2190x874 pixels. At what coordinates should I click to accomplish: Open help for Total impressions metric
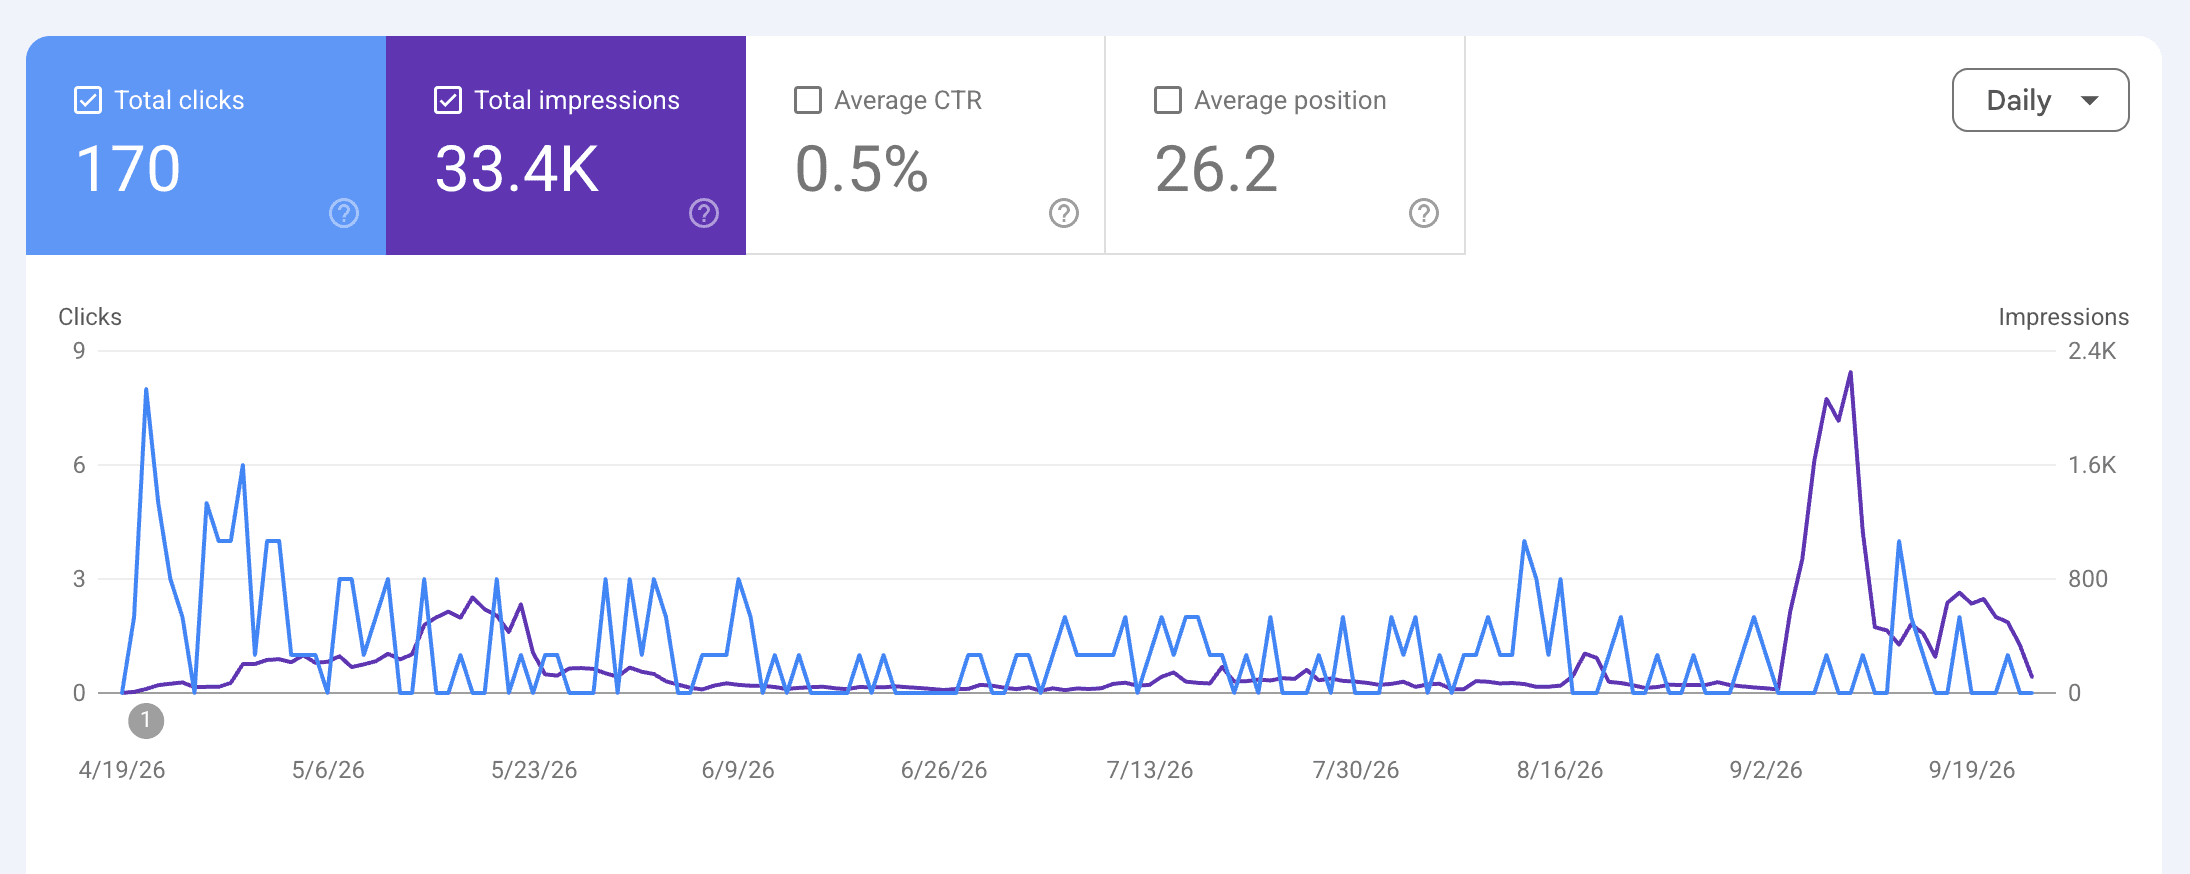click(x=704, y=213)
